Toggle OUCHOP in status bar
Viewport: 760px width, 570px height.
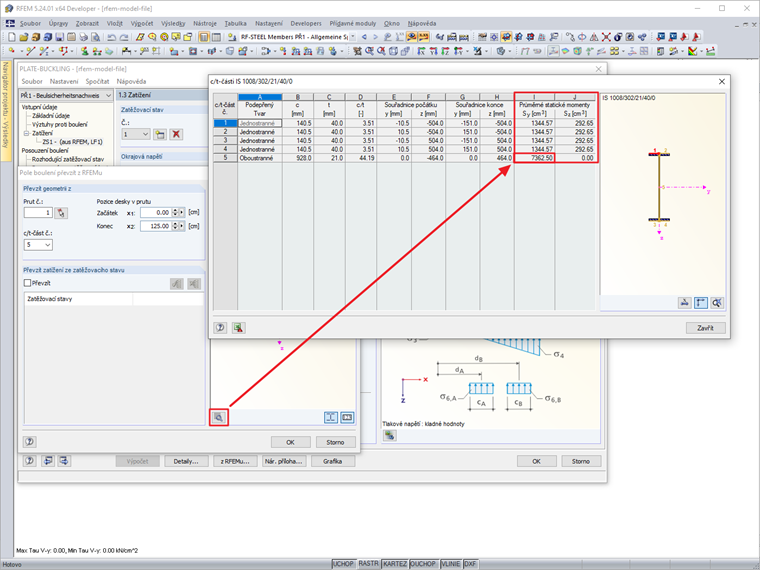(x=423, y=564)
